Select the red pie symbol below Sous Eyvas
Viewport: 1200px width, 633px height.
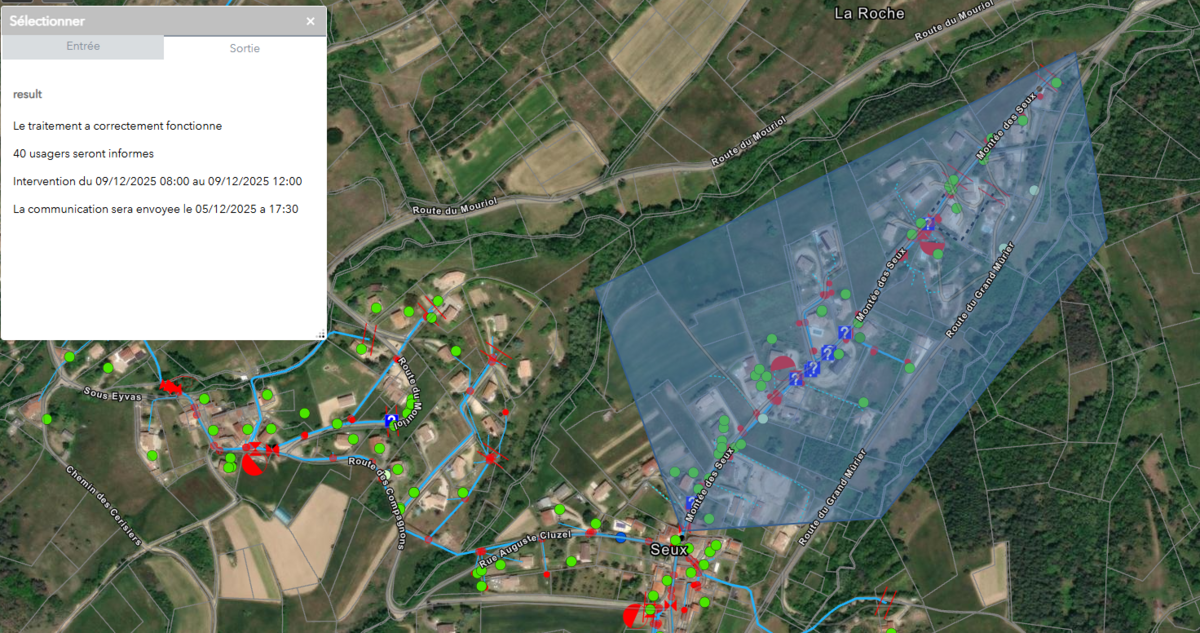point(253,463)
